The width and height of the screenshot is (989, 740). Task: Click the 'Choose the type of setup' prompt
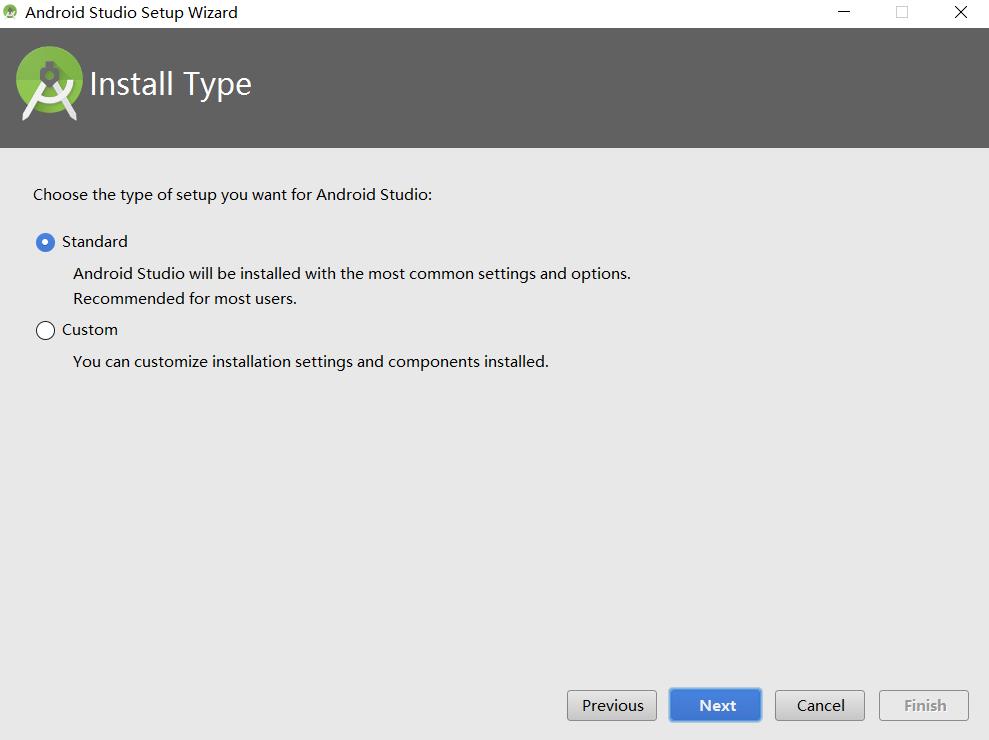(x=232, y=194)
